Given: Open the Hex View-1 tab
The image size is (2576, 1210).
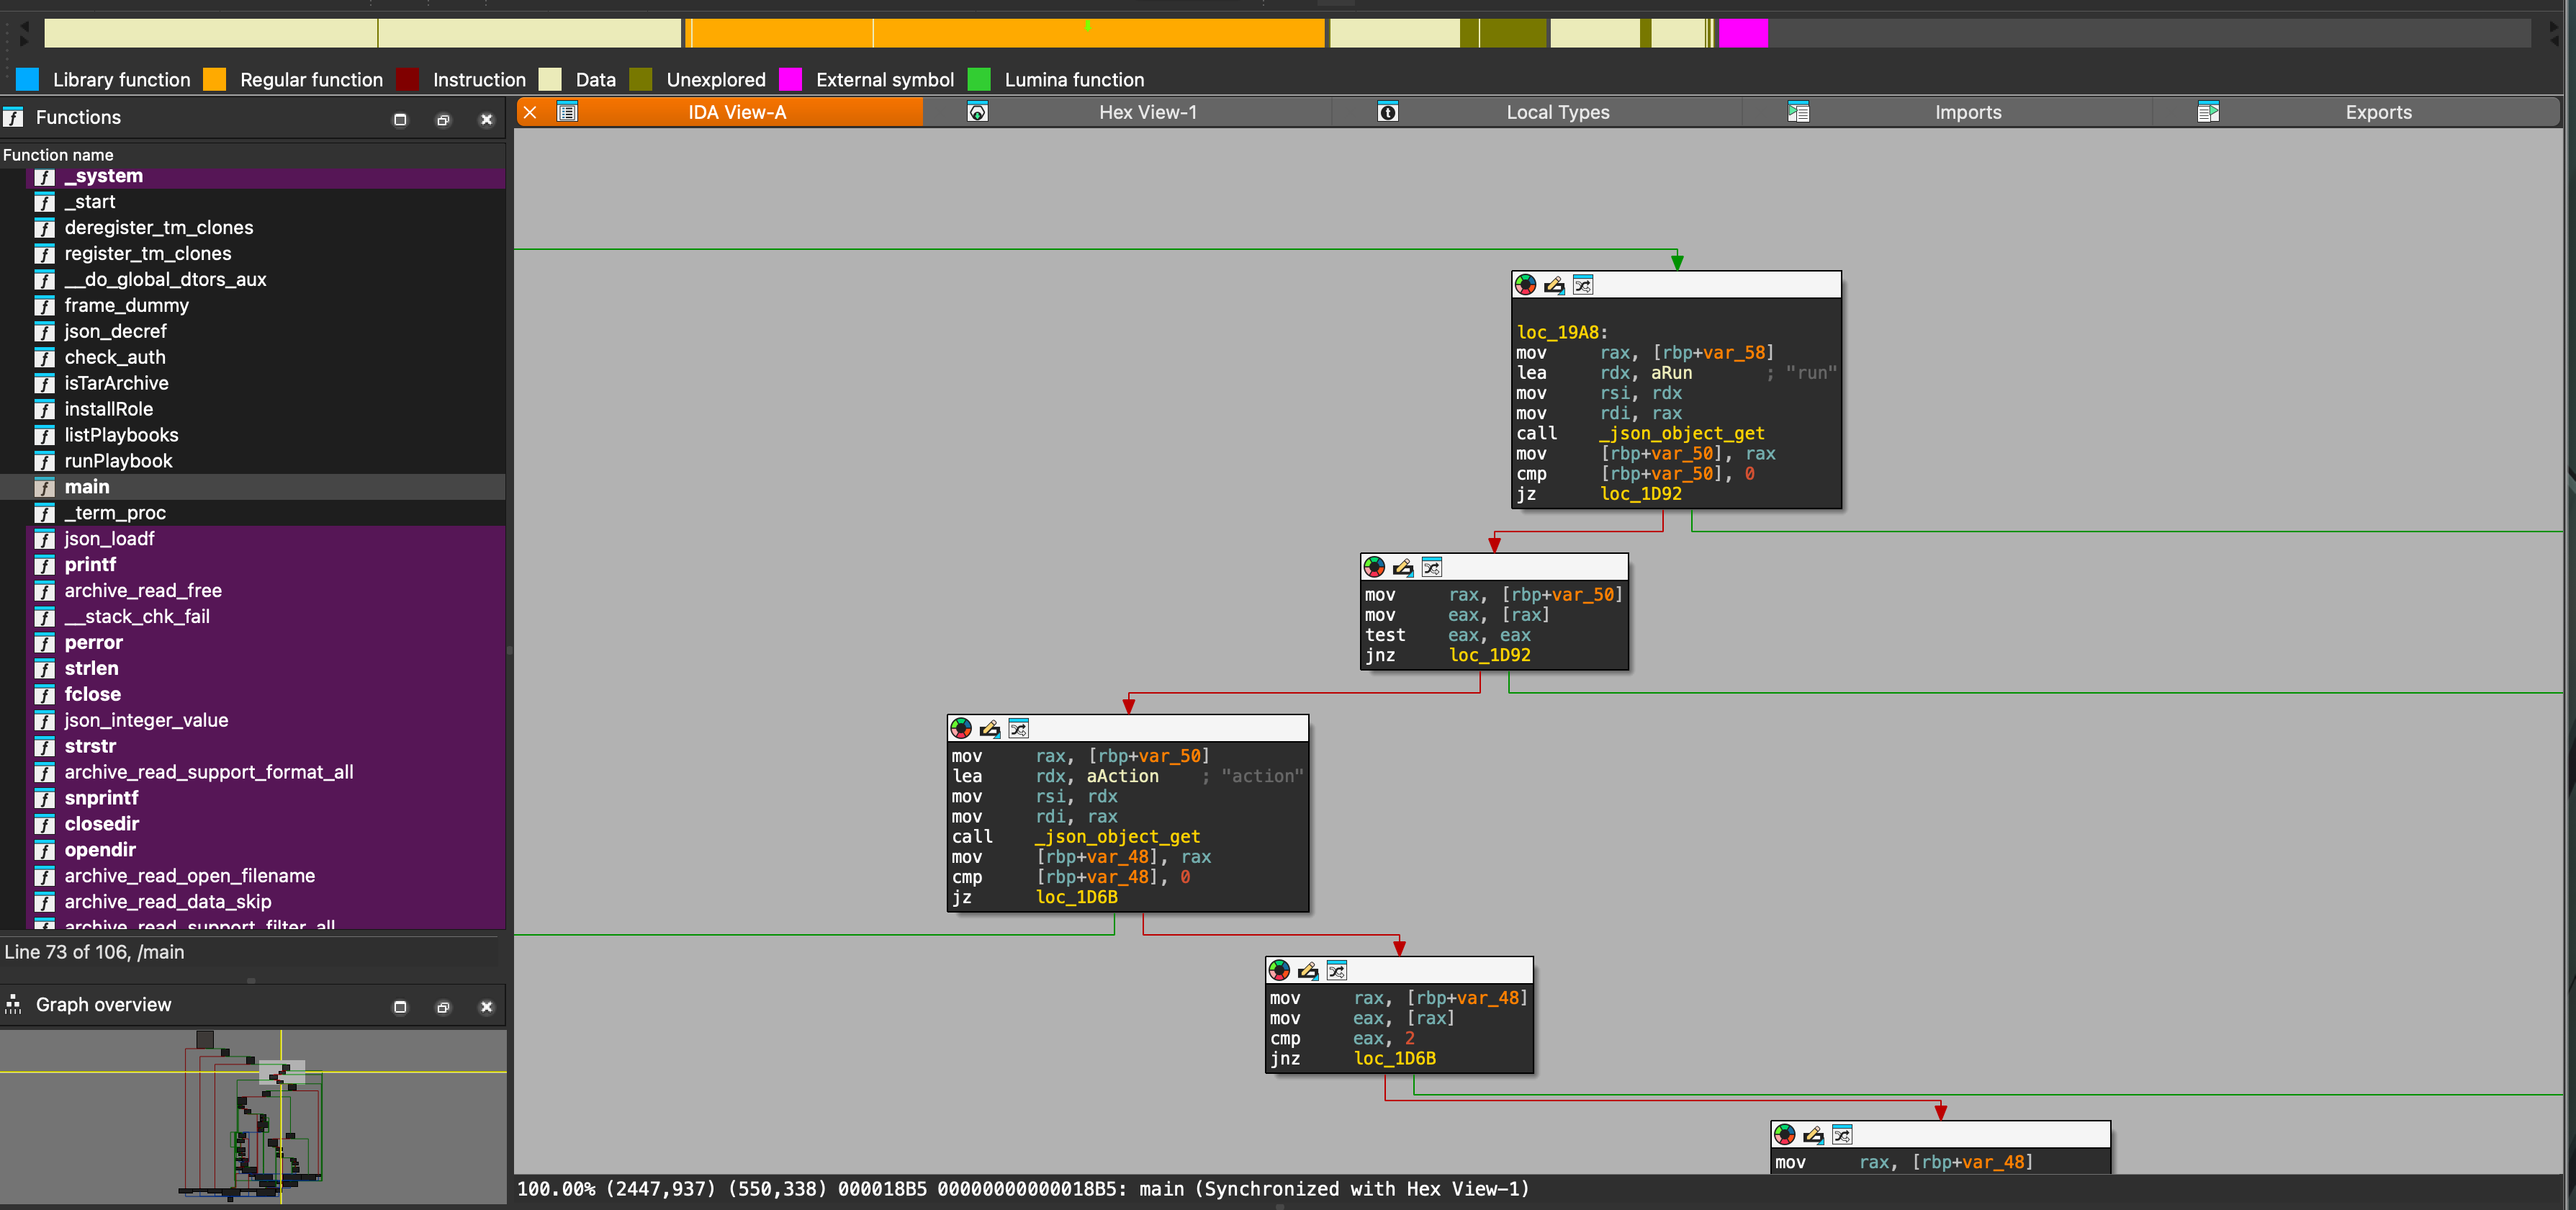Looking at the screenshot, I should click(1147, 112).
